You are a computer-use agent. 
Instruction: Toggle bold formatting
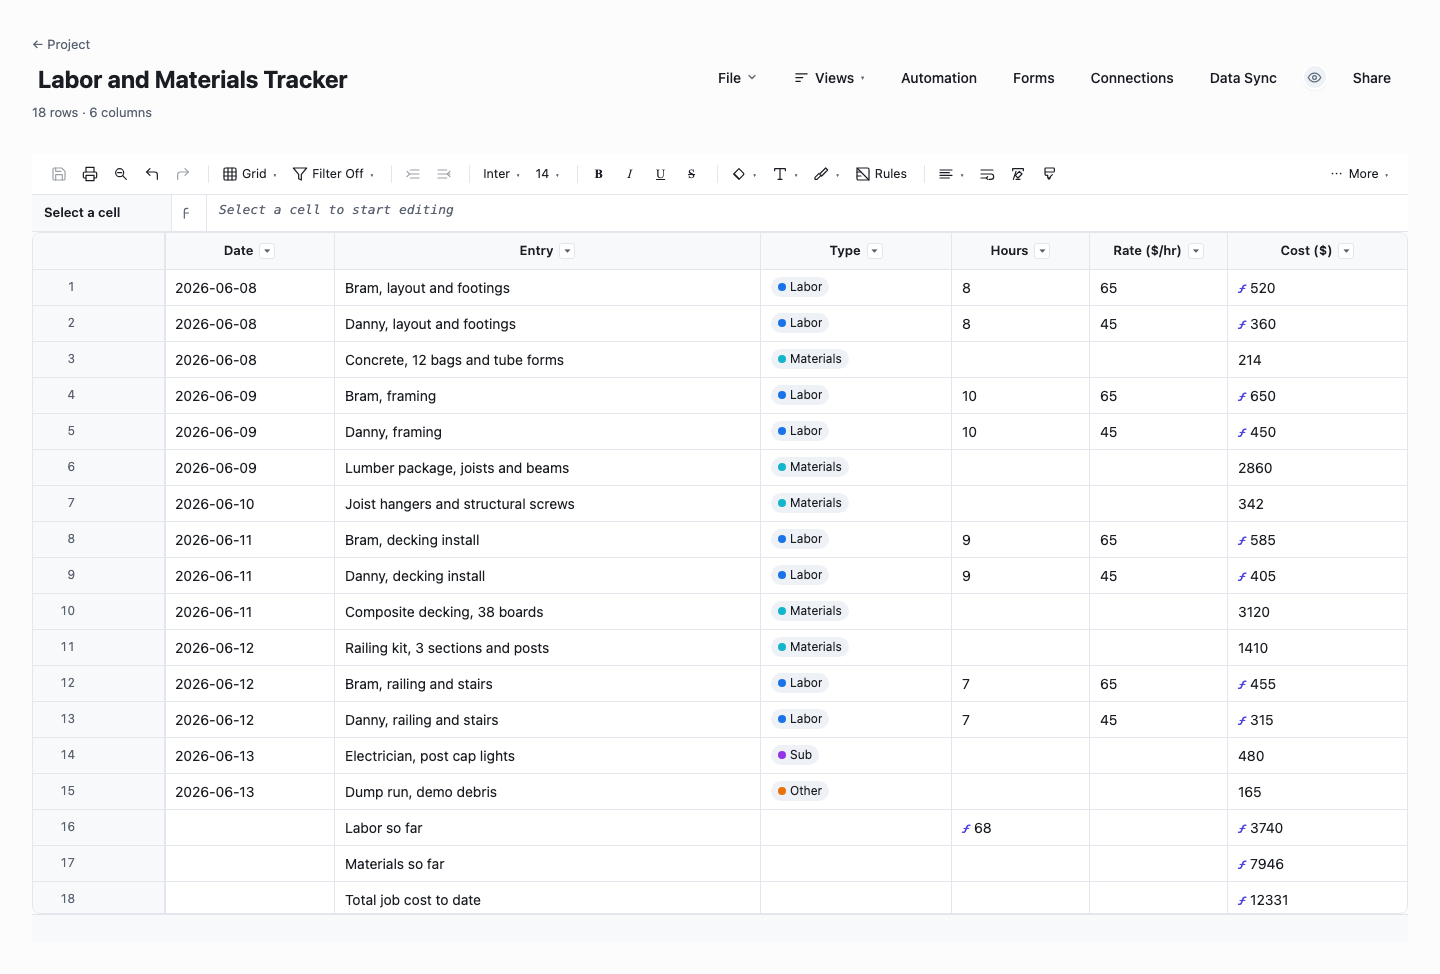(x=599, y=174)
